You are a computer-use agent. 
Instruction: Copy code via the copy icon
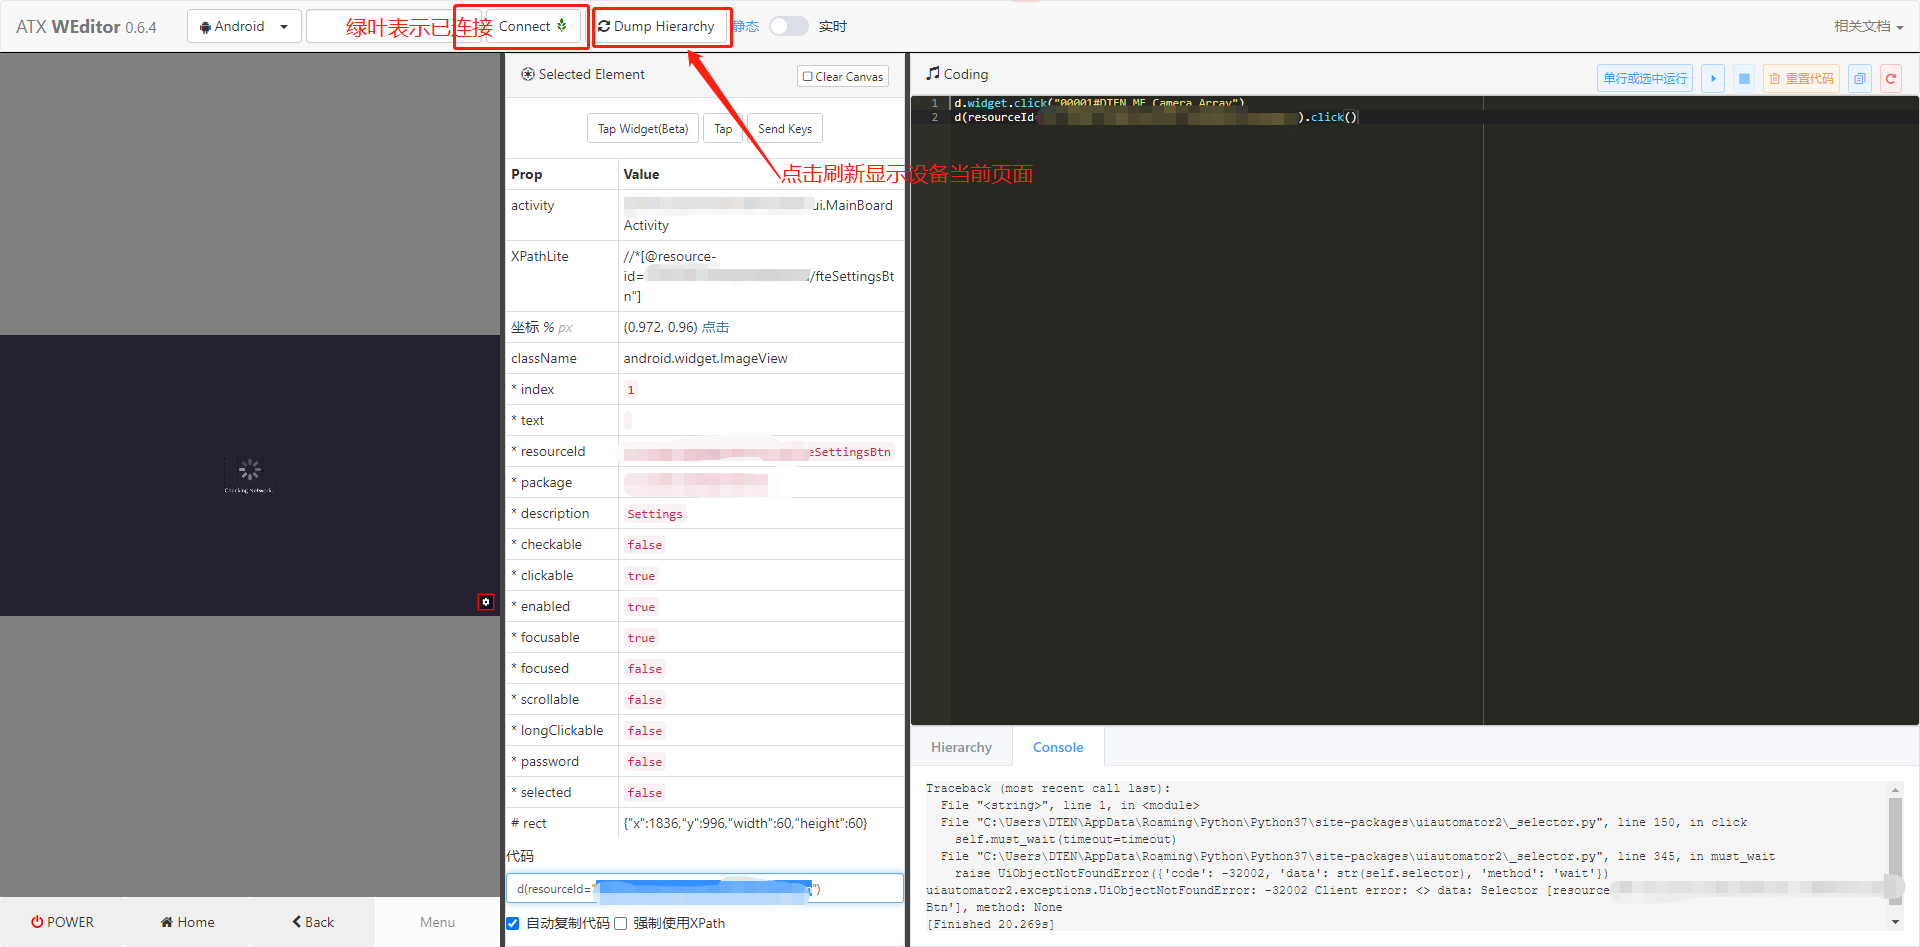click(x=1859, y=78)
